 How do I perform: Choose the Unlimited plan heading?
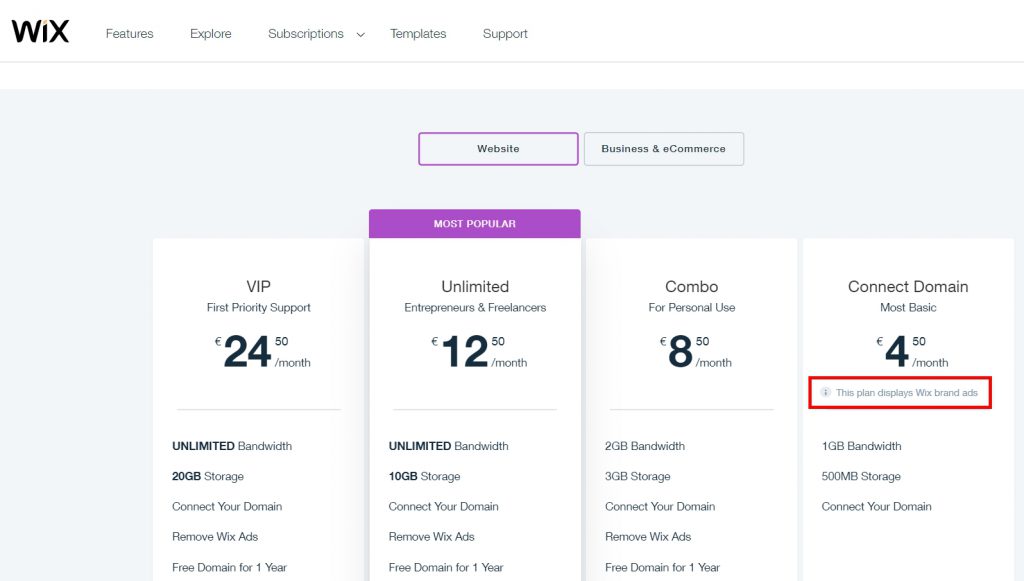click(475, 287)
